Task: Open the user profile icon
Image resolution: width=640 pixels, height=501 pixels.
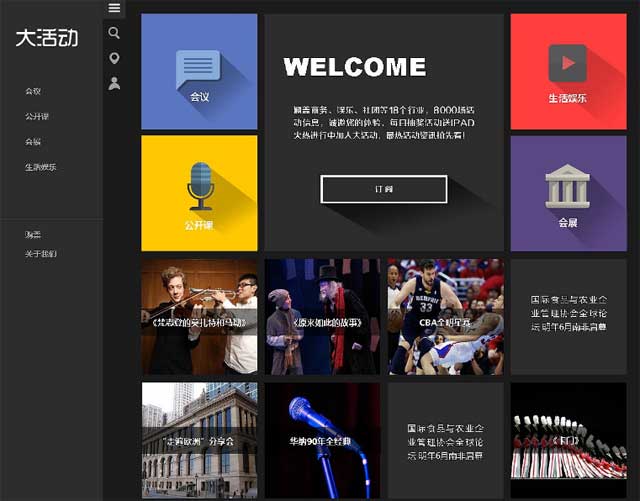Action: (114, 84)
